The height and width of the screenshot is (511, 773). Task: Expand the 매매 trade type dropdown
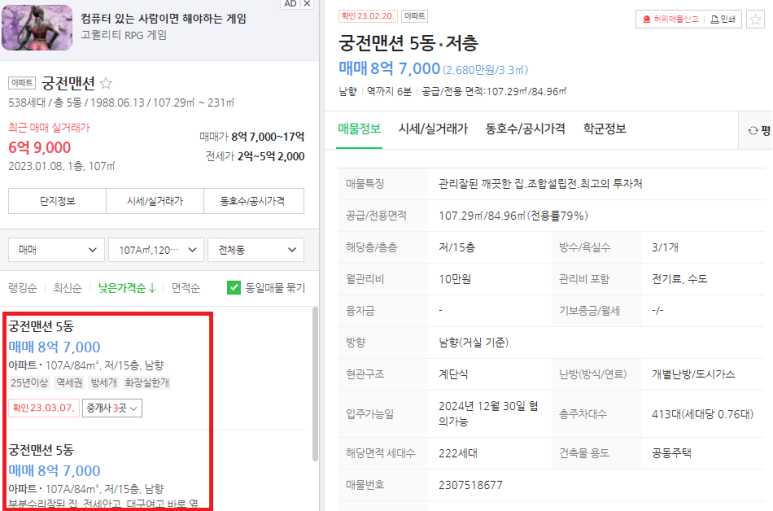pyautogui.click(x=56, y=250)
